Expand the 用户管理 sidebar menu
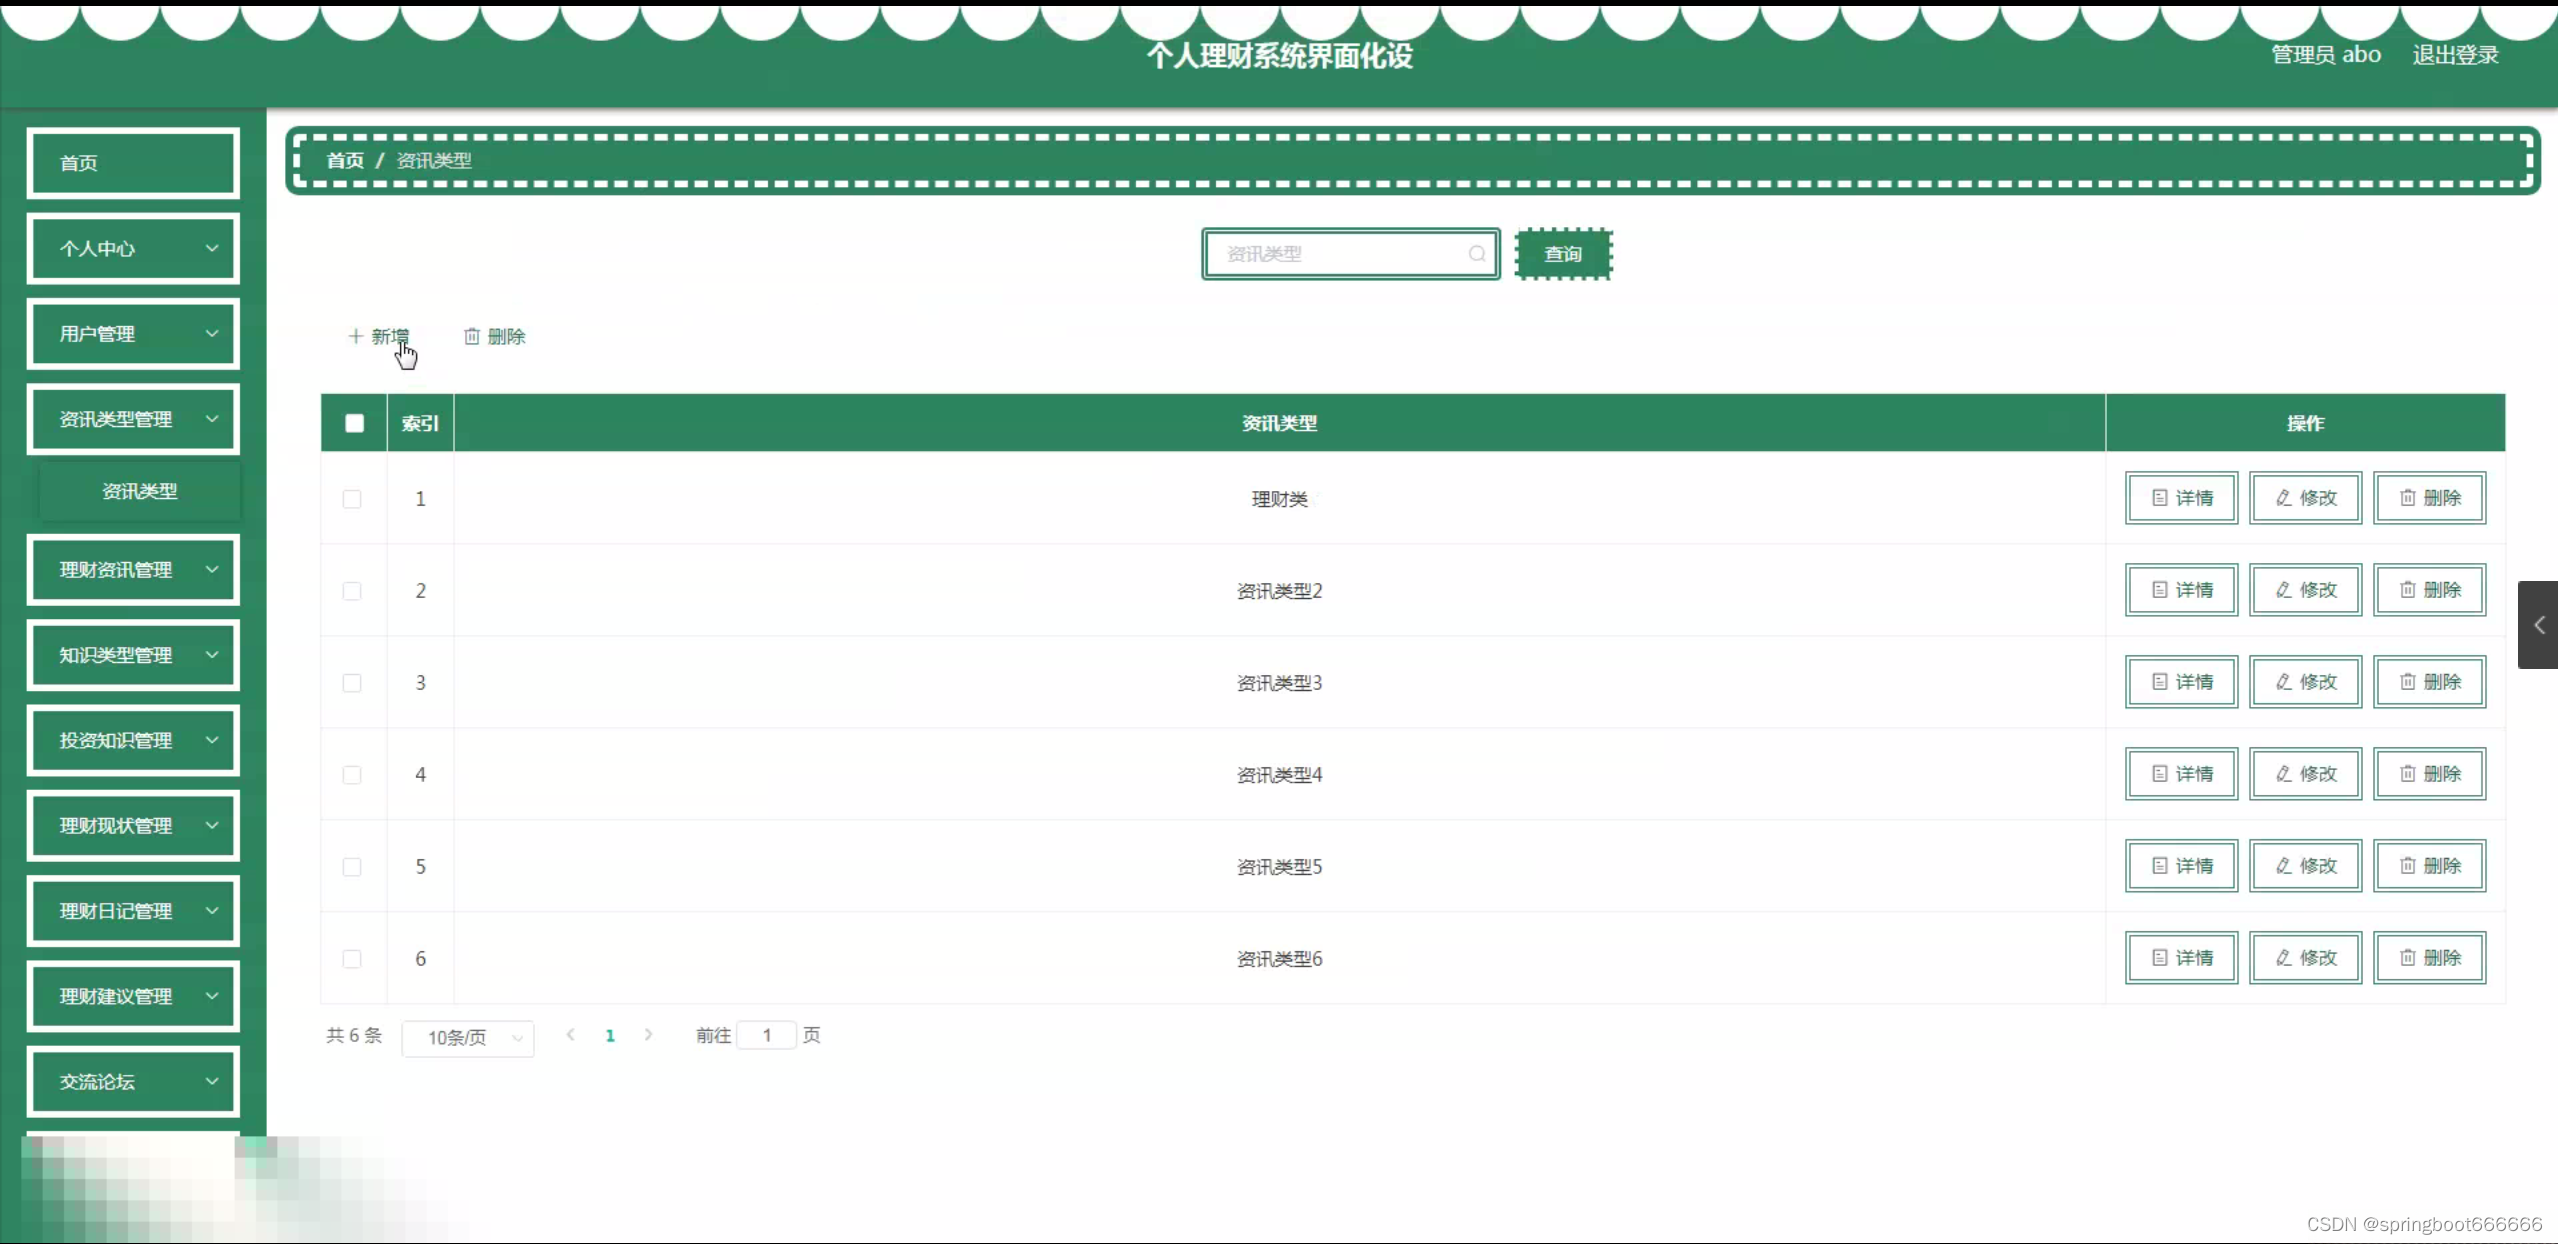 (x=133, y=334)
